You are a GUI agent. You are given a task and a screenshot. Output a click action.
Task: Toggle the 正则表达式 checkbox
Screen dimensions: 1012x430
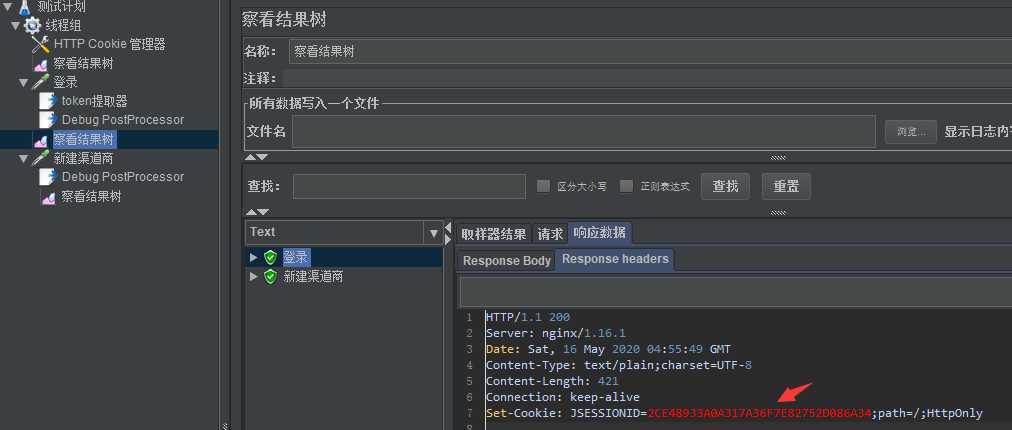[x=626, y=186]
